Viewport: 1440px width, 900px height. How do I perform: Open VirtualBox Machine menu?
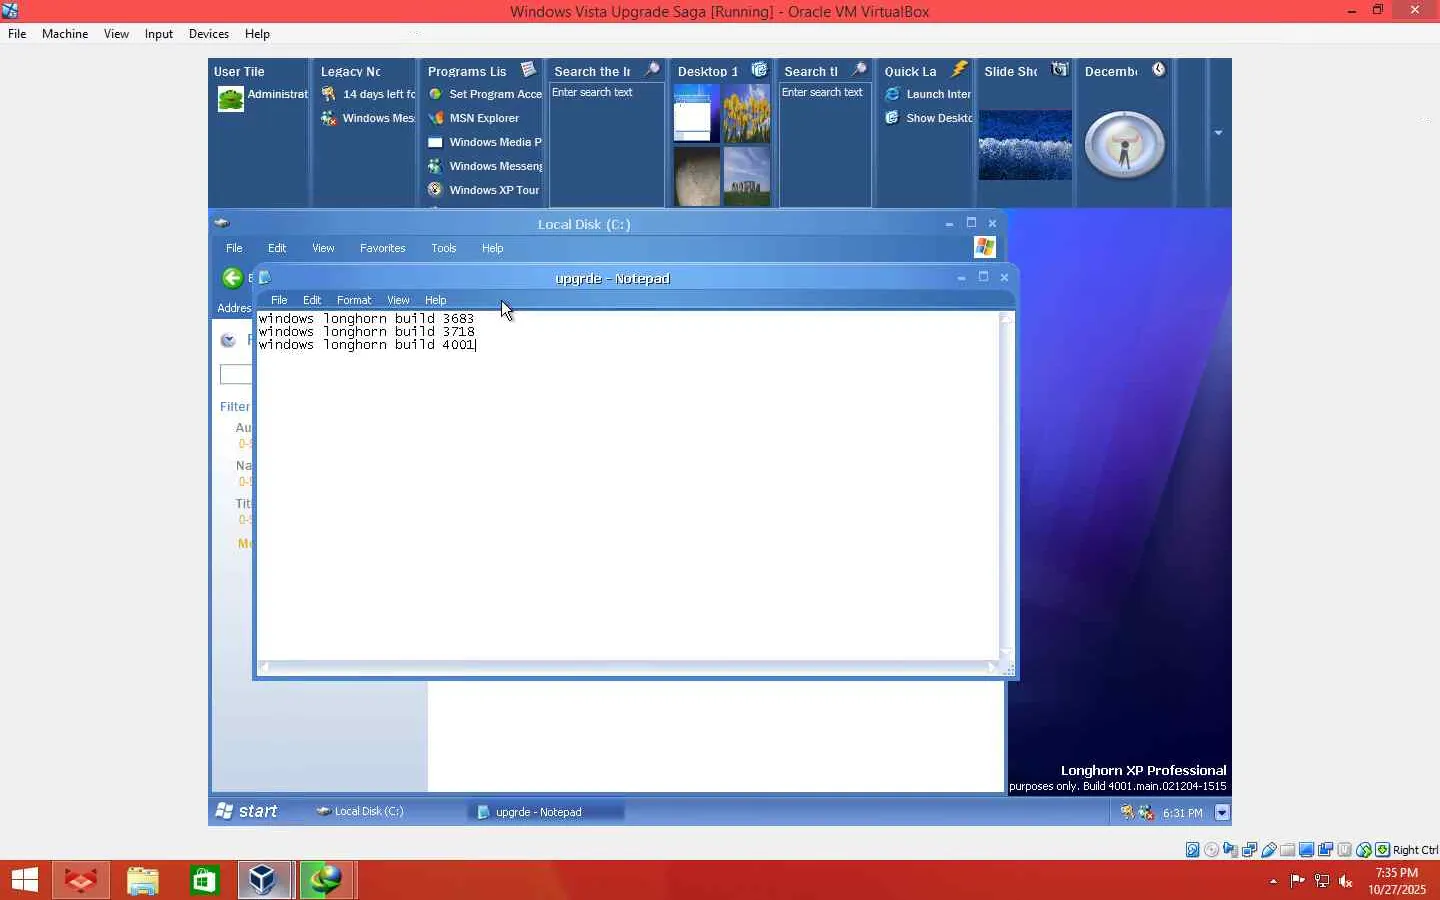click(x=65, y=34)
